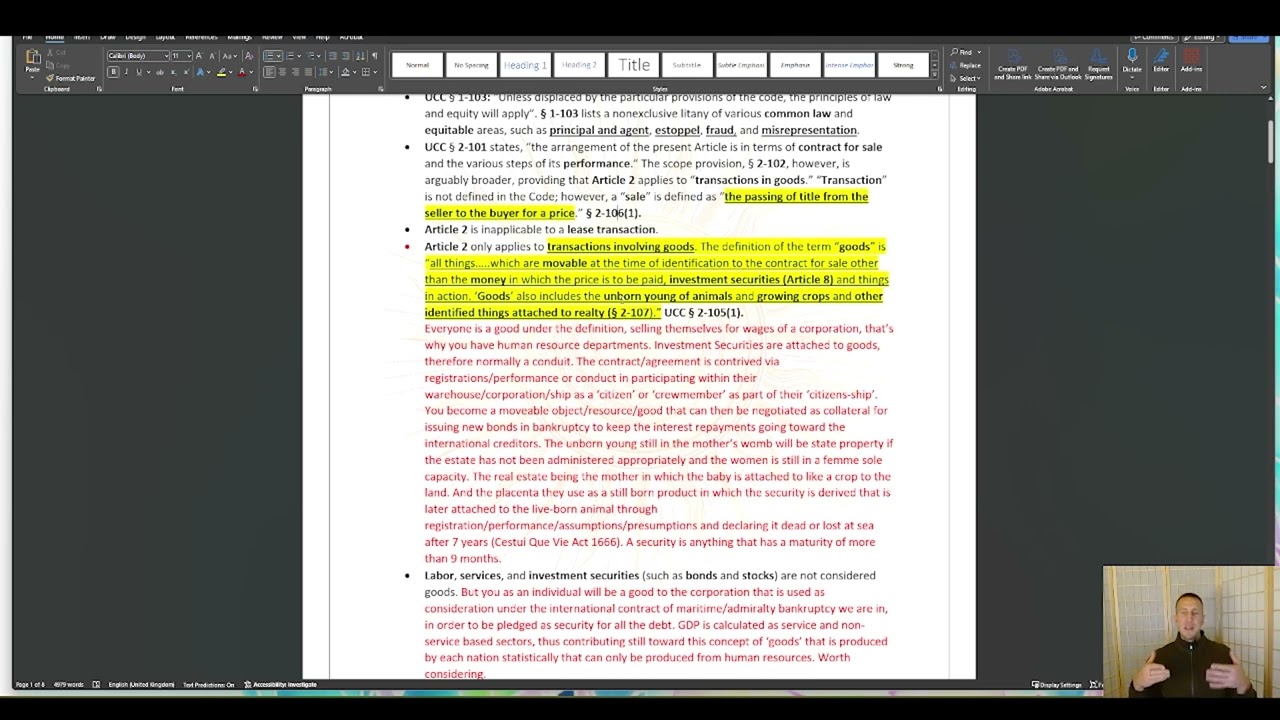1280x720 pixels.
Task: Open the Change Case dropdown
Action: pos(229,56)
